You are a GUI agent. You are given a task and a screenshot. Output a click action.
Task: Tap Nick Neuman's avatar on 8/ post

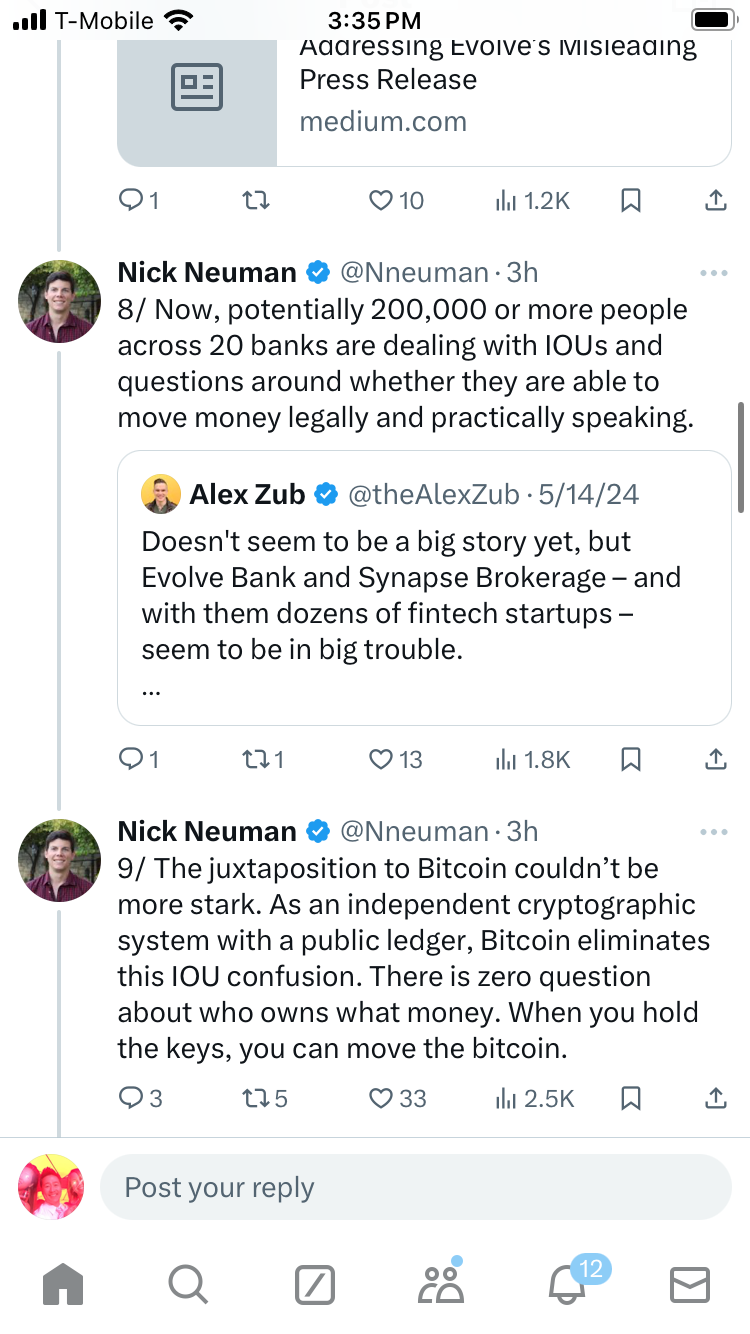[x=60, y=301]
